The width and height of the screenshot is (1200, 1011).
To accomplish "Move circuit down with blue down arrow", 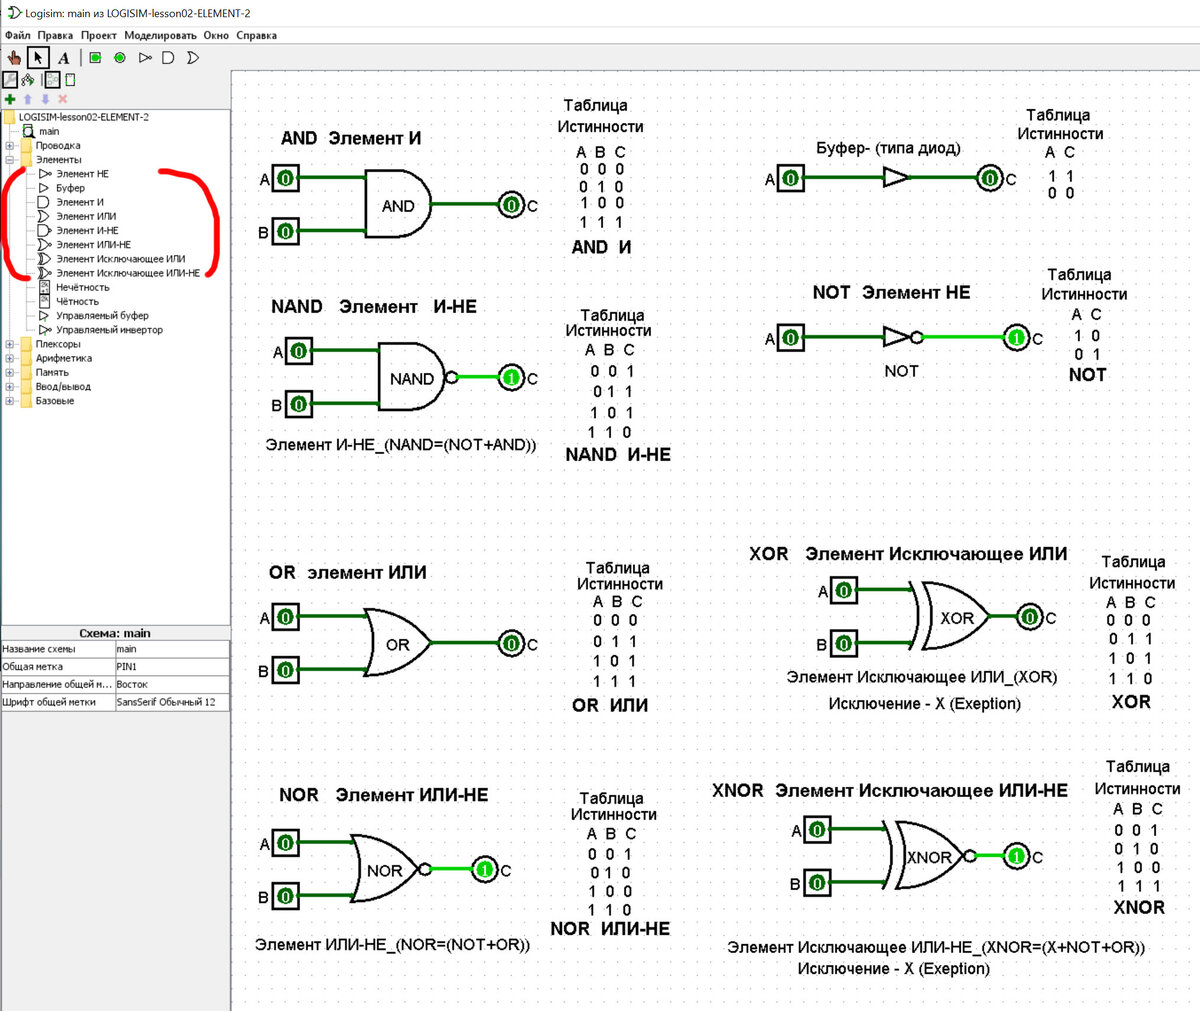I will click(x=45, y=99).
